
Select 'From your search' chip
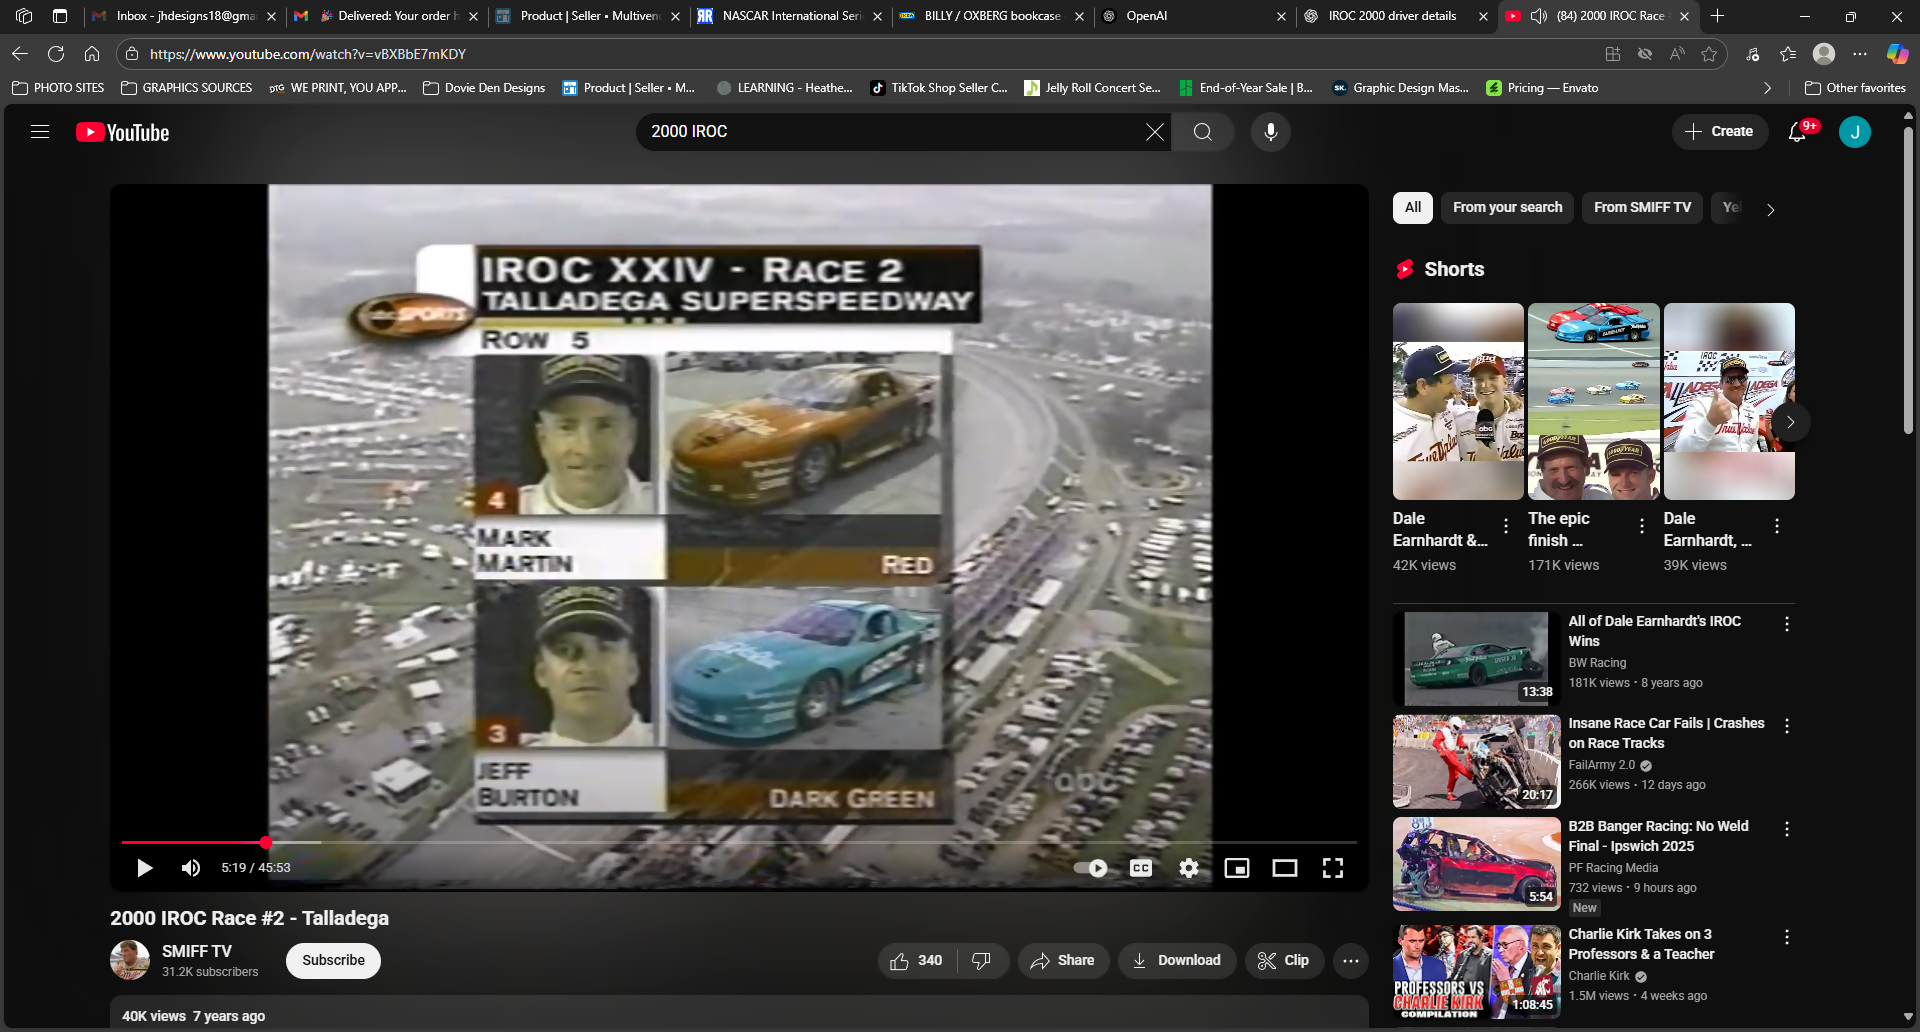(1507, 208)
